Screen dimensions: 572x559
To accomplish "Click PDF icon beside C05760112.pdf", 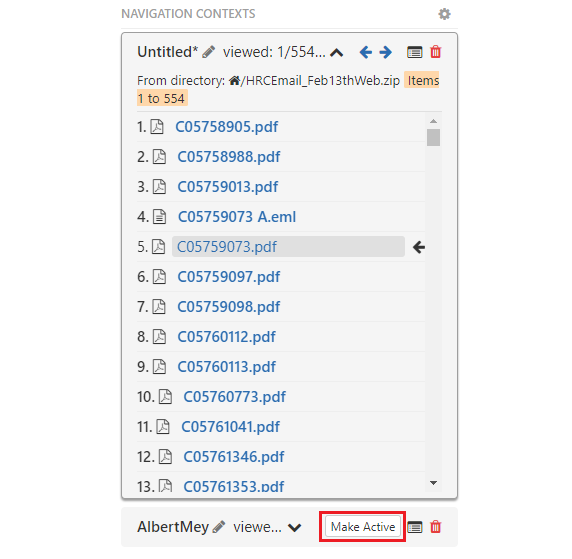I will click(x=159, y=336).
